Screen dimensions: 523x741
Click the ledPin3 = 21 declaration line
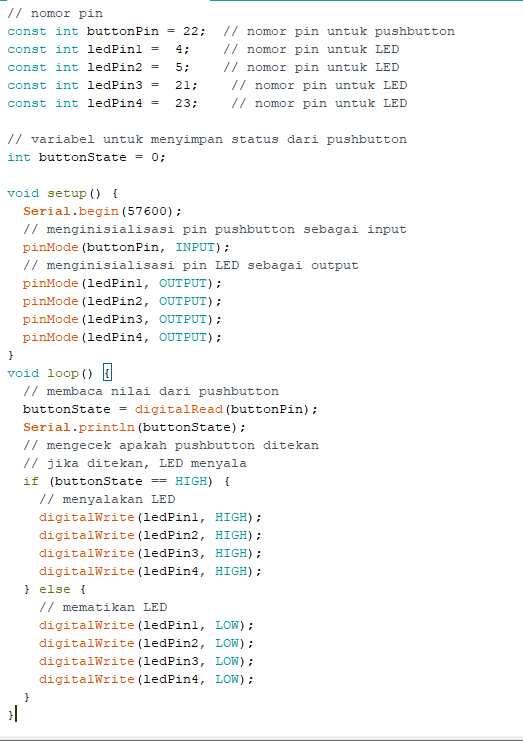click(103, 85)
